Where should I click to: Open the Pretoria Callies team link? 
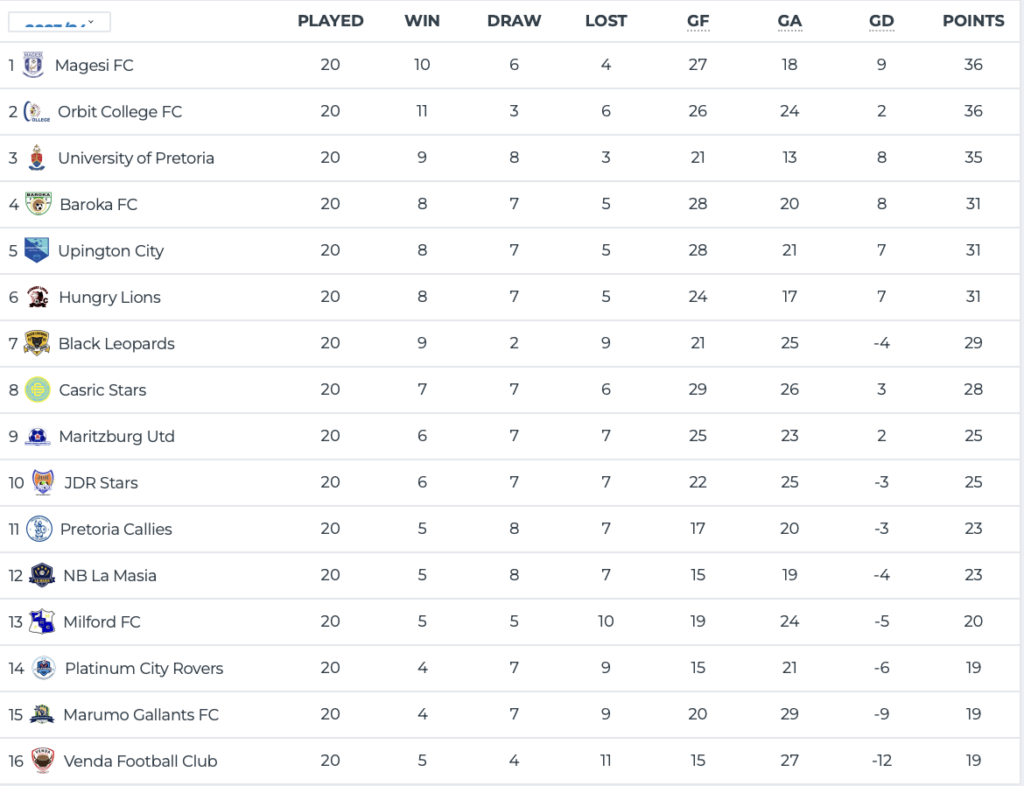point(116,529)
